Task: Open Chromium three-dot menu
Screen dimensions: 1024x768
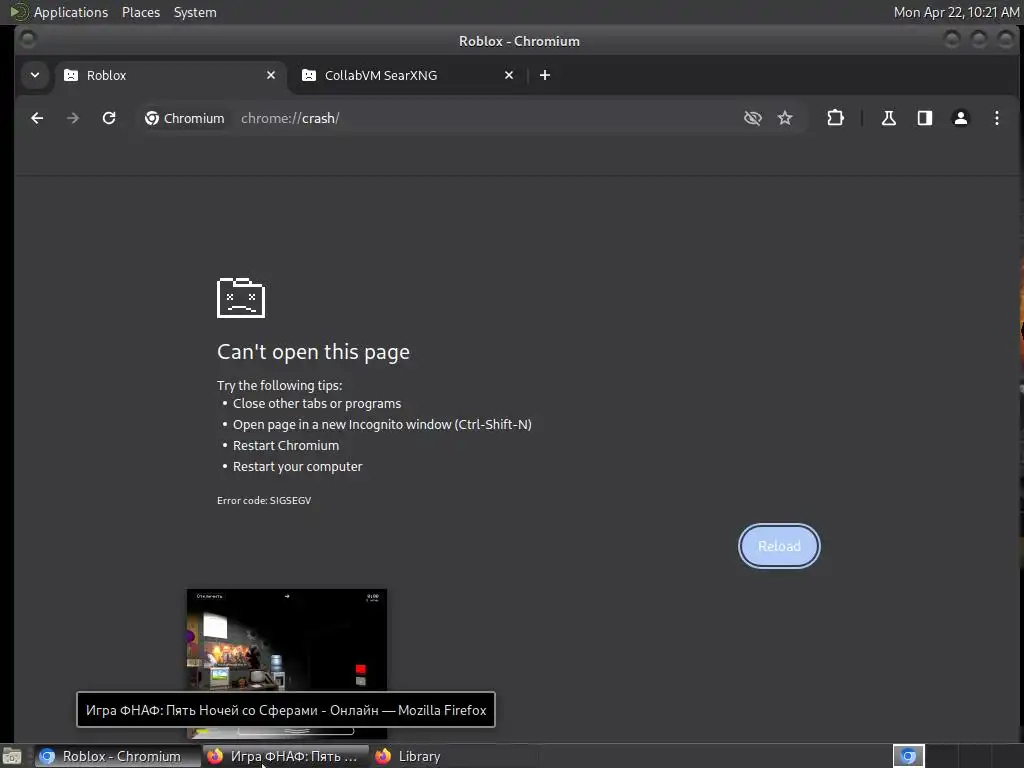Action: pos(997,118)
